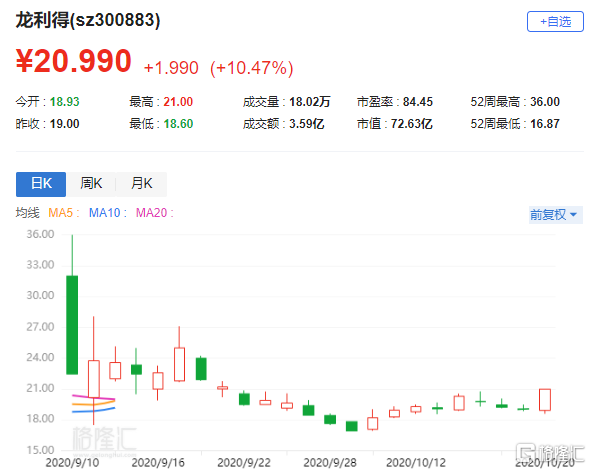Click the 均线 label
The image size is (591, 470).
[28, 213]
